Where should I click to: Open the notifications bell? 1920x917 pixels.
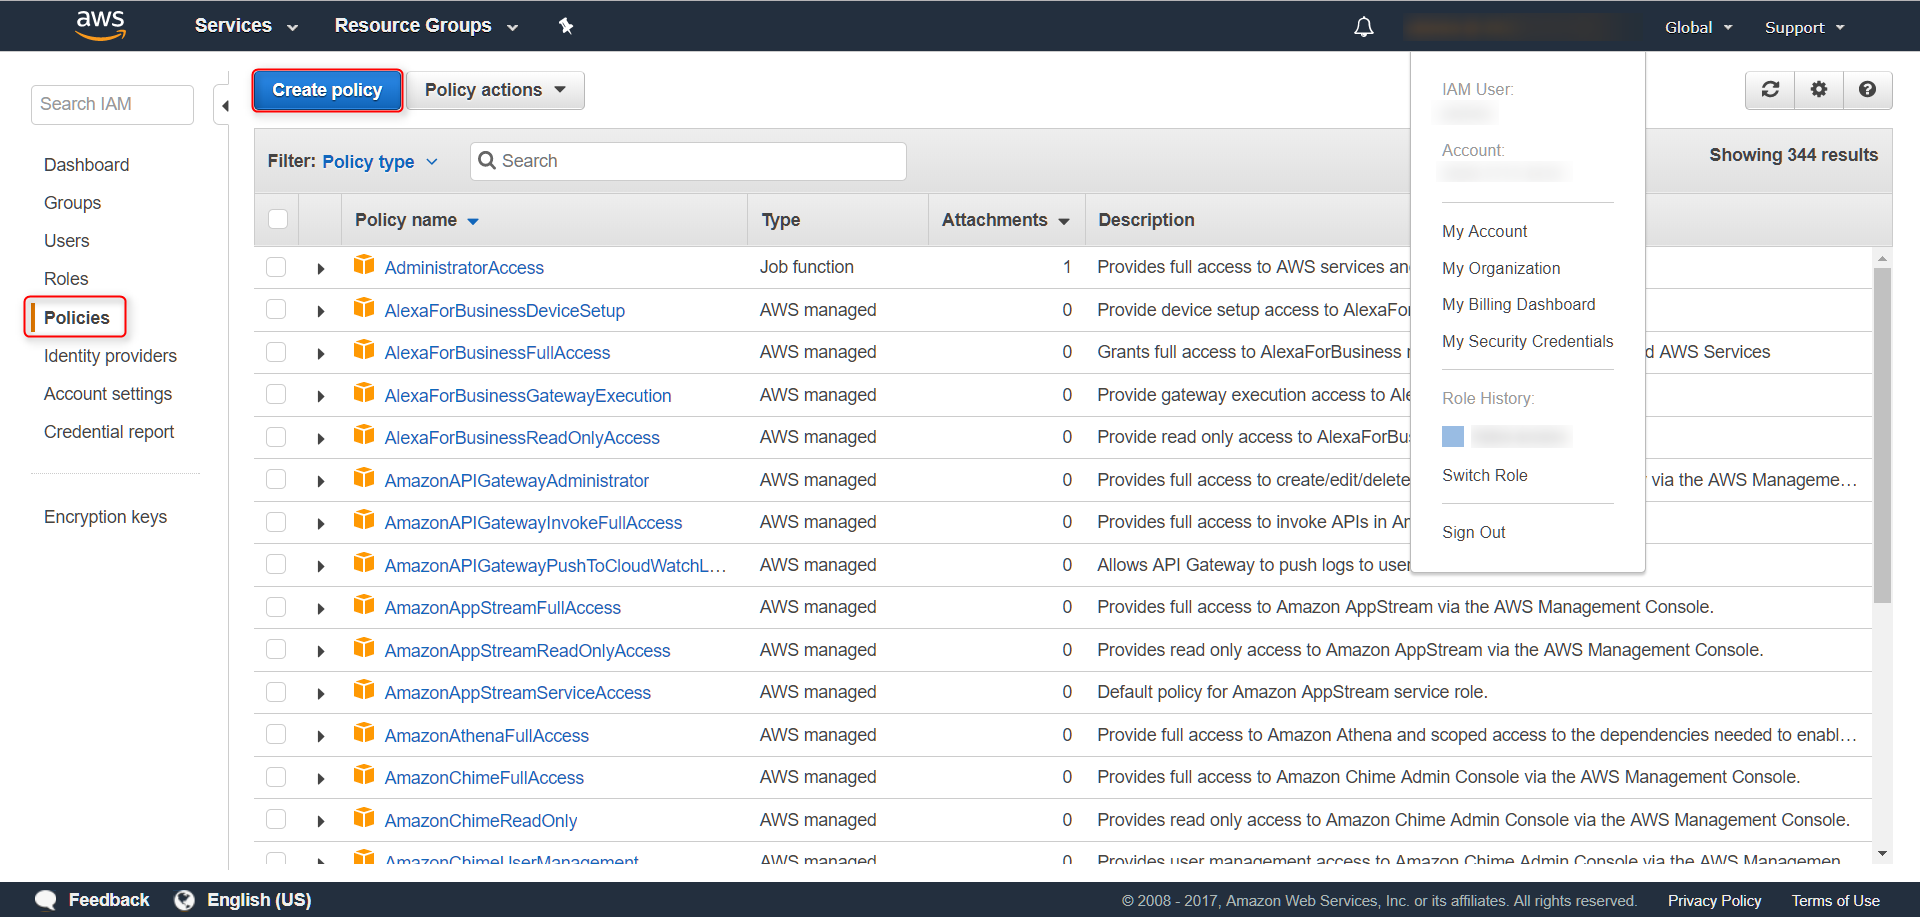pyautogui.click(x=1364, y=27)
